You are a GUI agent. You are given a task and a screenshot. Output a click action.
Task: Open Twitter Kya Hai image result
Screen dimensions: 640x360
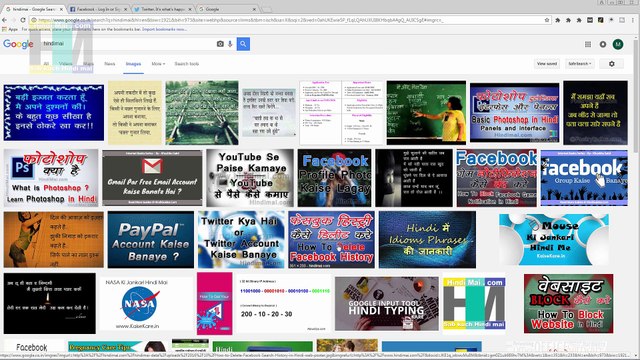[x=241, y=240]
